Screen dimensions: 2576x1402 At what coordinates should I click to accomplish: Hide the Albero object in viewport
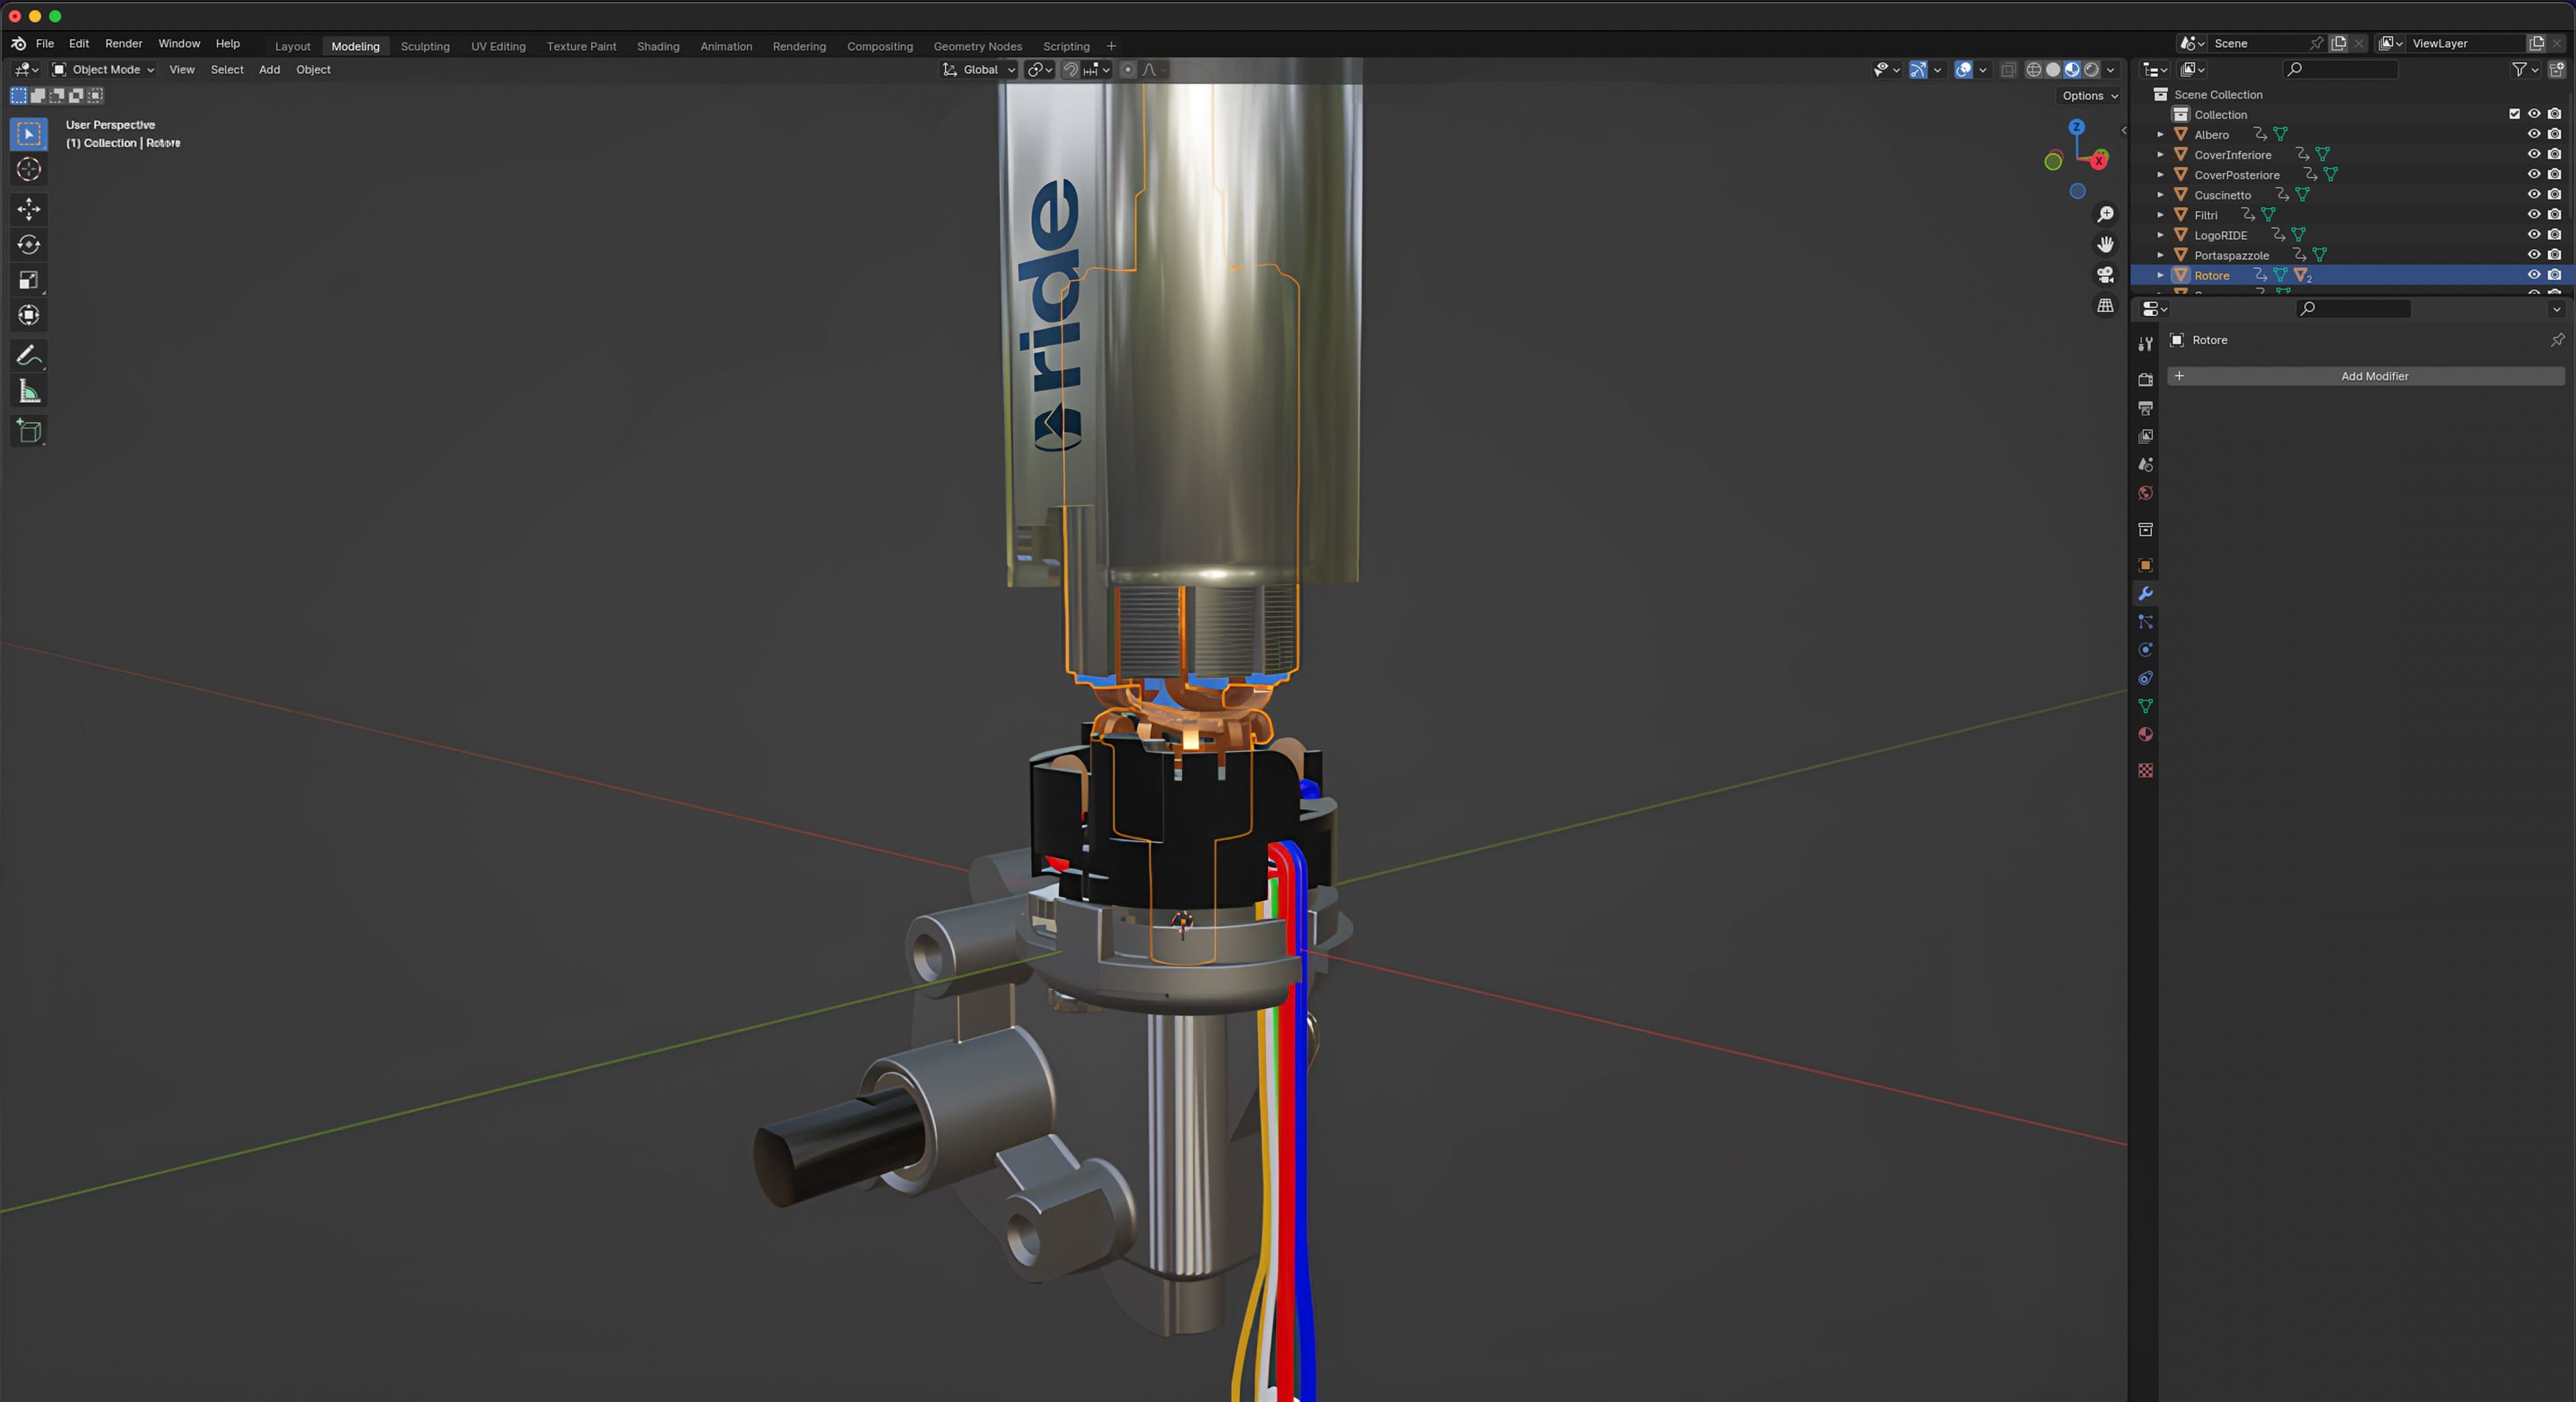(x=2533, y=134)
